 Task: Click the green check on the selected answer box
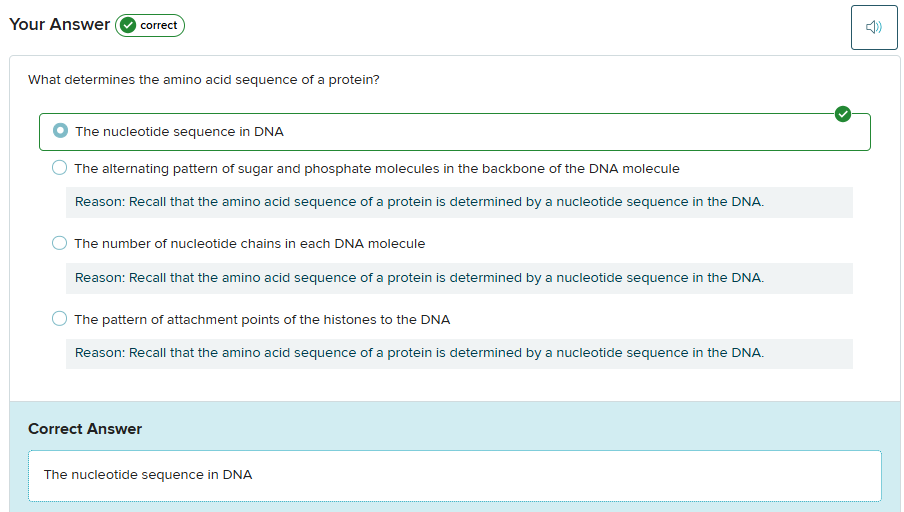(x=843, y=114)
